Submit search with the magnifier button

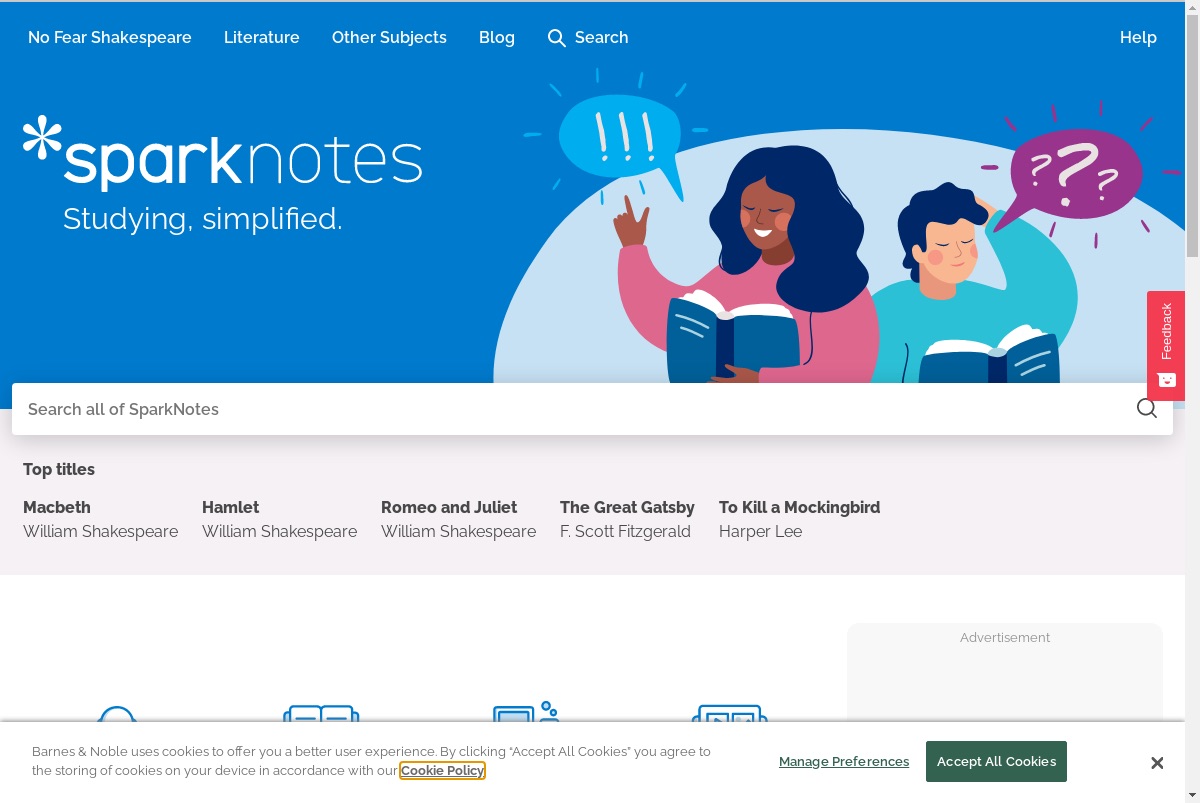point(1147,409)
